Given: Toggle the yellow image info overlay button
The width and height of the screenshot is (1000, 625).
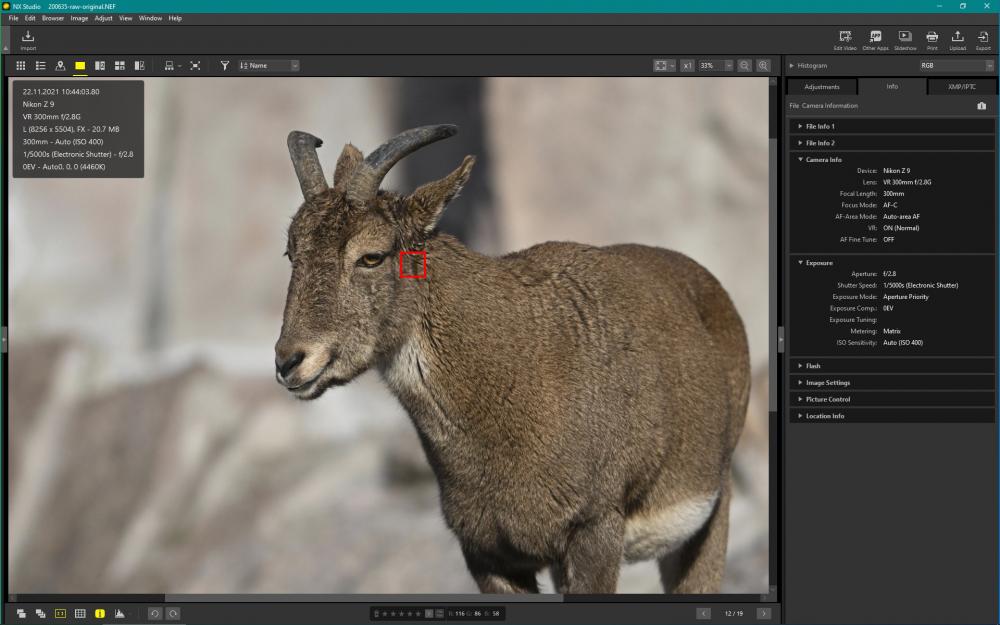Looking at the screenshot, I should point(99,614).
